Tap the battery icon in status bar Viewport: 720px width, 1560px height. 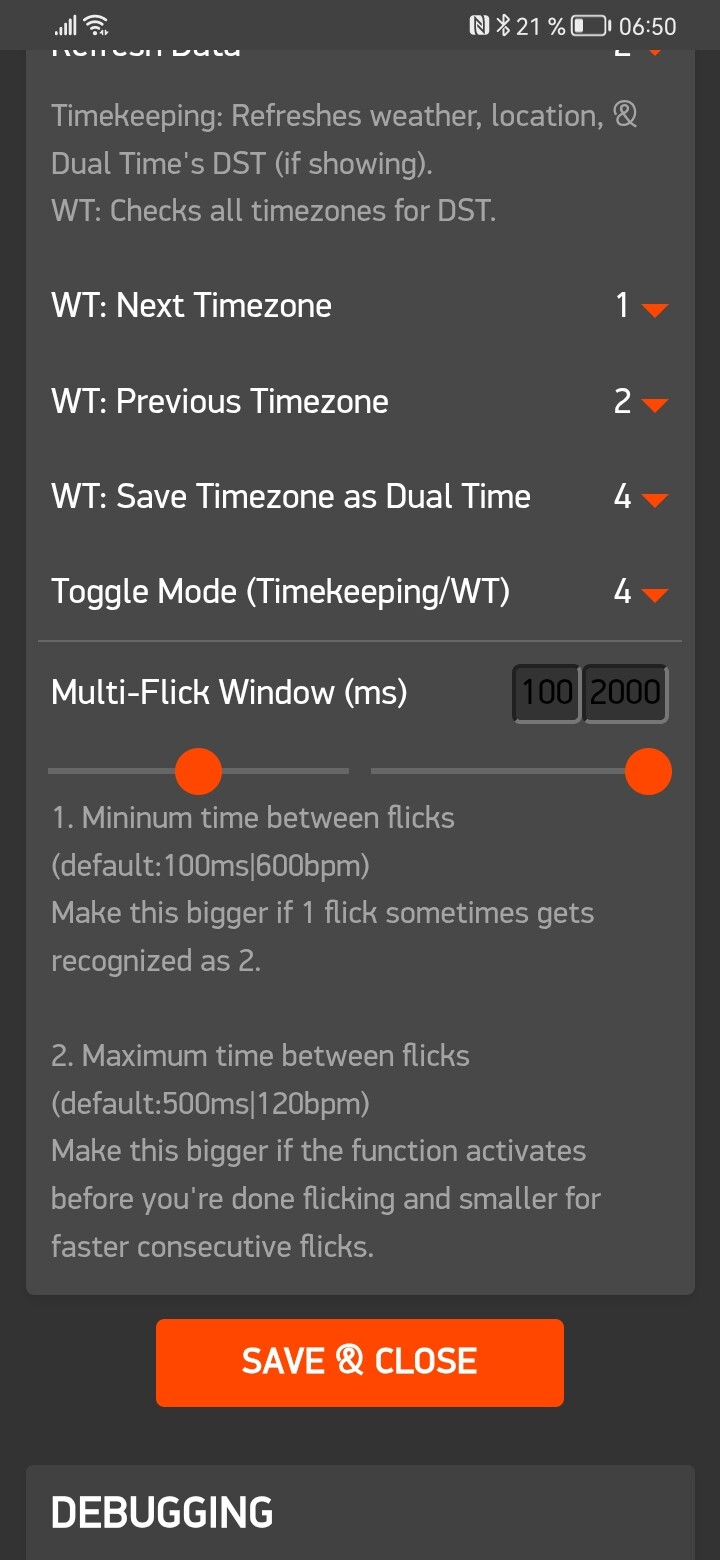click(x=590, y=26)
